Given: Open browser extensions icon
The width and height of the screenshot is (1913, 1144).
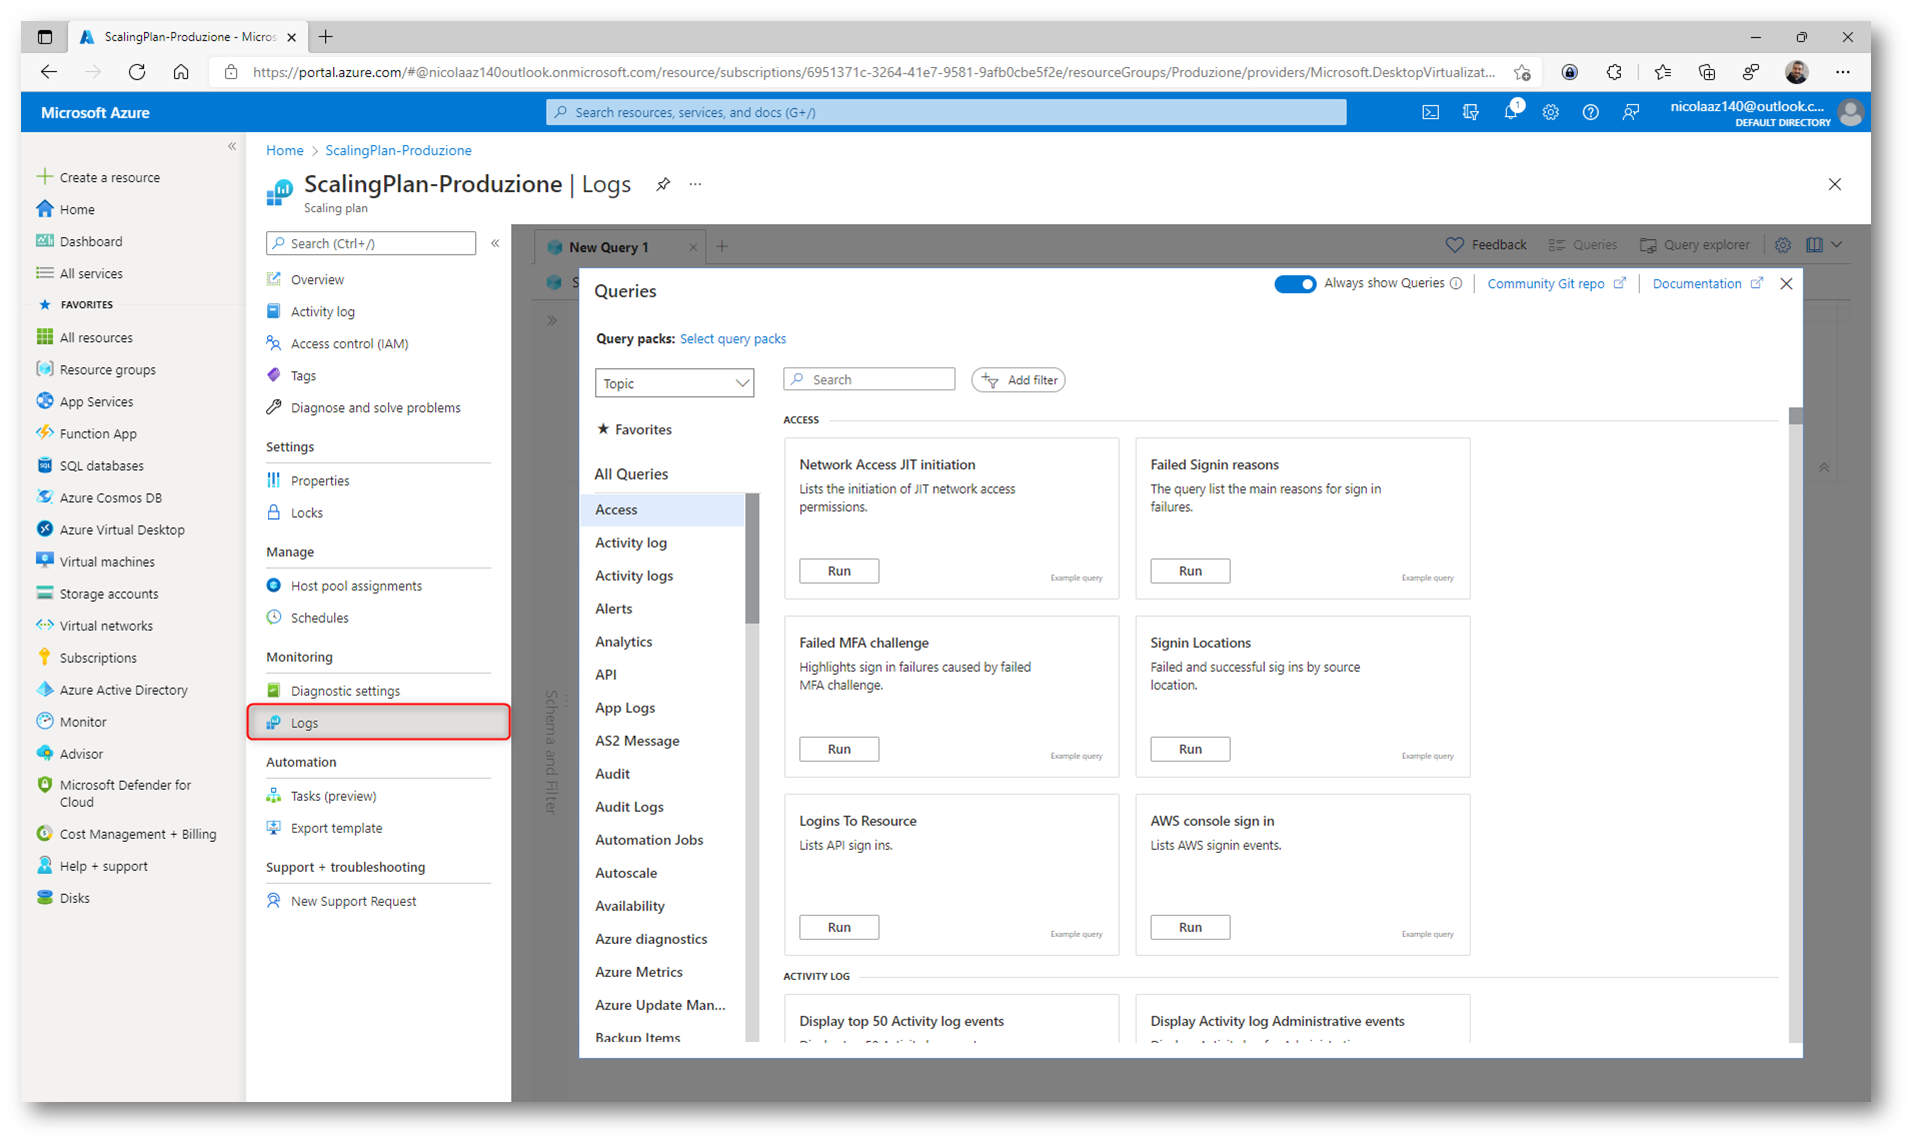Looking at the screenshot, I should [x=1614, y=72].
